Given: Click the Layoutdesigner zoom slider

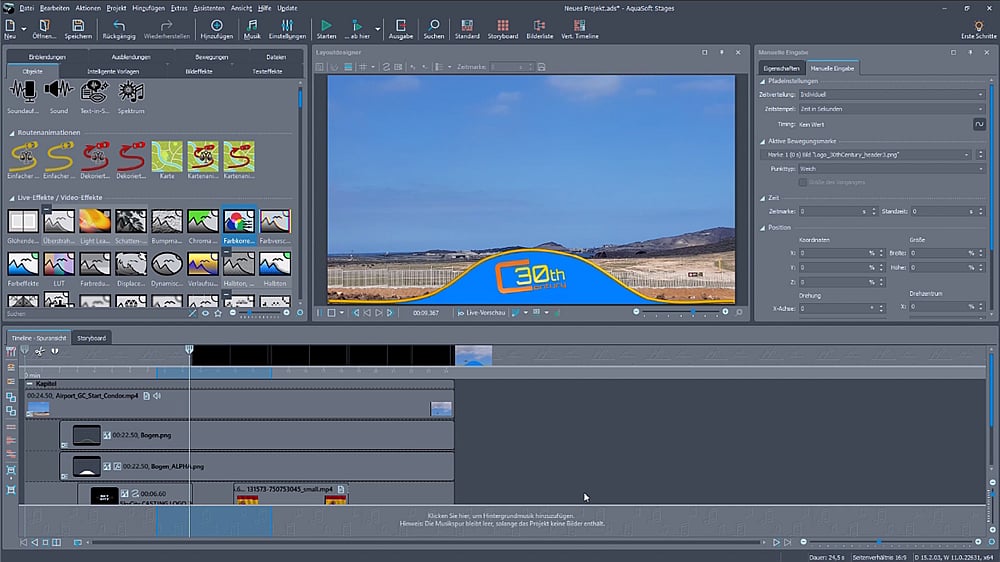Looking at the screenshot, I should tap(692, 313).
